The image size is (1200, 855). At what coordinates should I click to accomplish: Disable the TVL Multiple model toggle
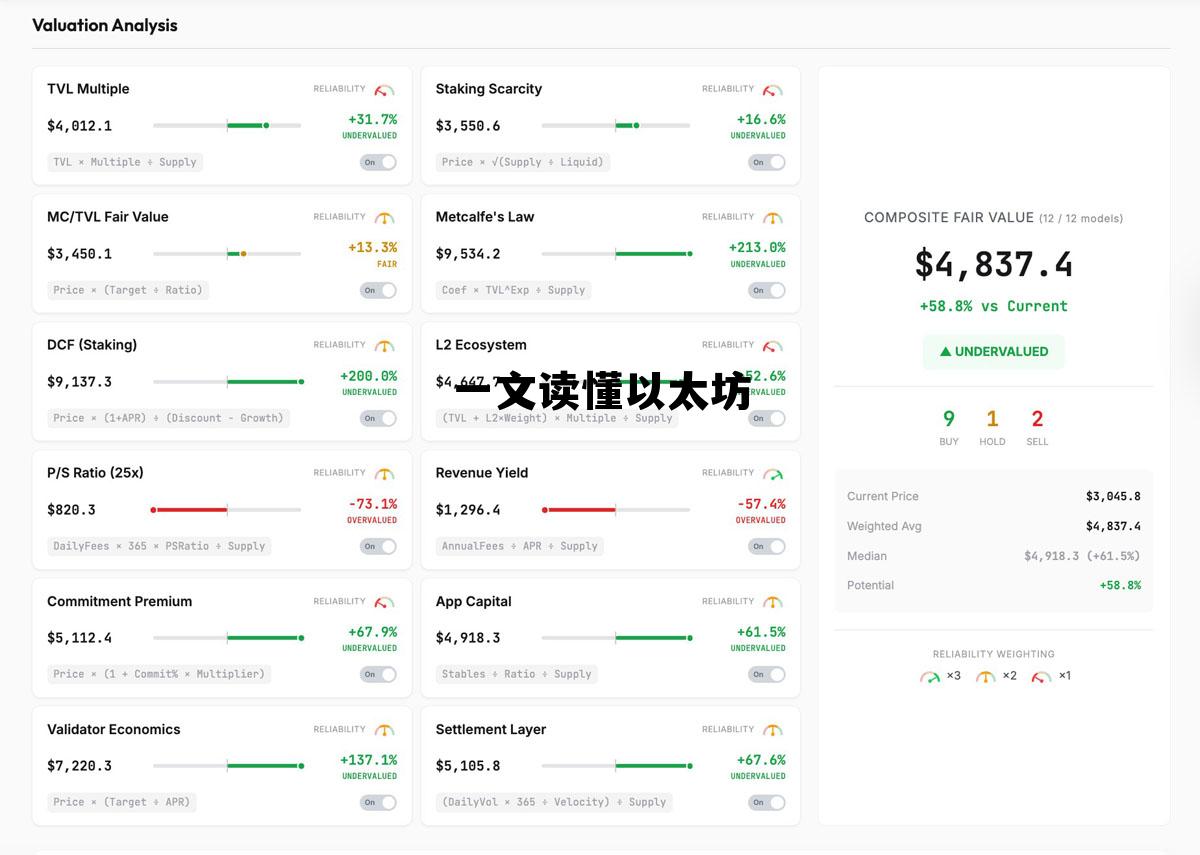(x=378, y=162)
